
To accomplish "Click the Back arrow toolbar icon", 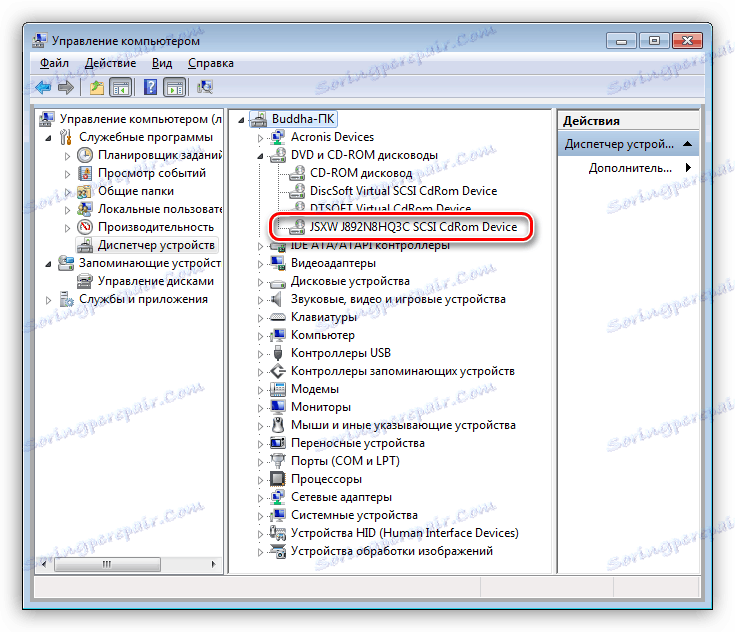I will 43,87.
